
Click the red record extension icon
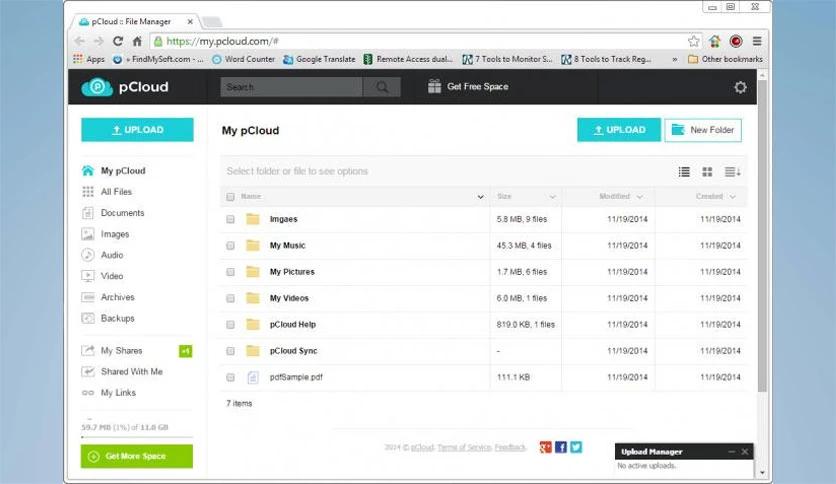[736, 41]
